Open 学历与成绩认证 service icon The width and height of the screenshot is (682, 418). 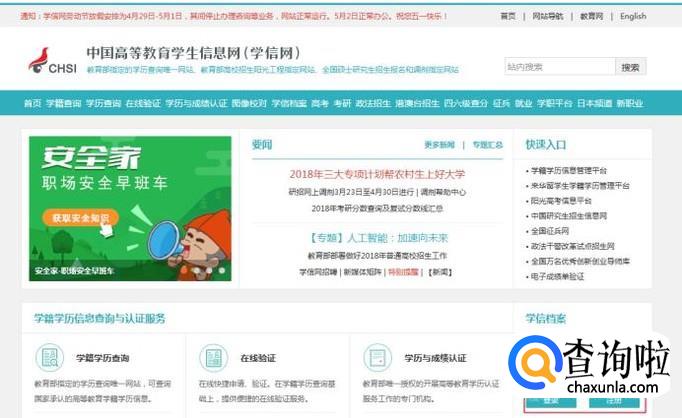coord(378,358)
